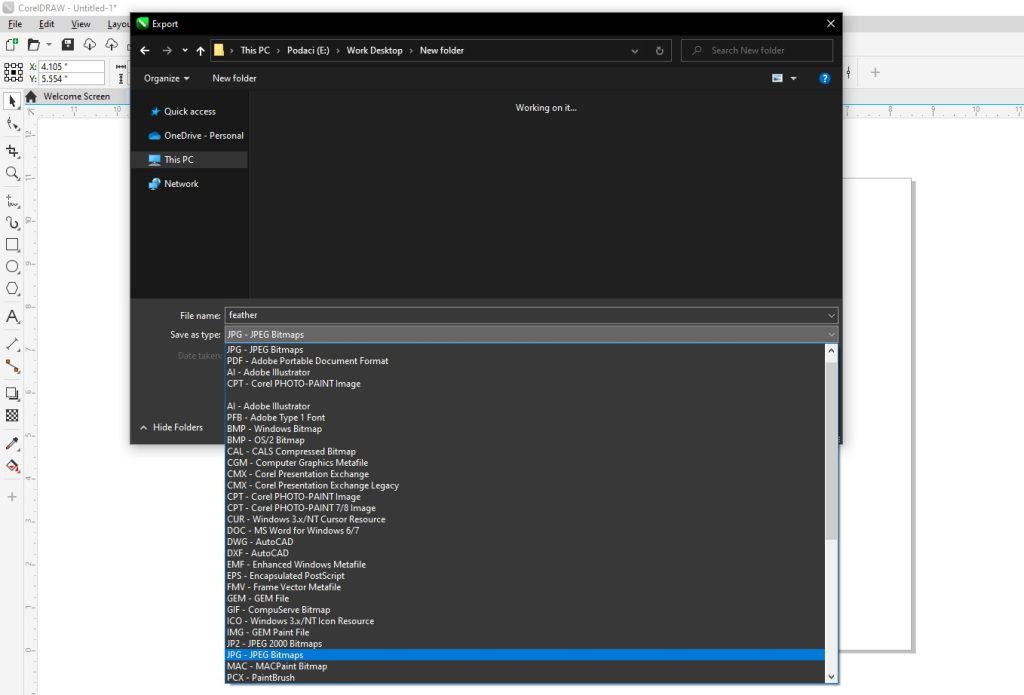Select the Crop tool
This screenshot has width=1024, height=695.
tap(12, 151)
